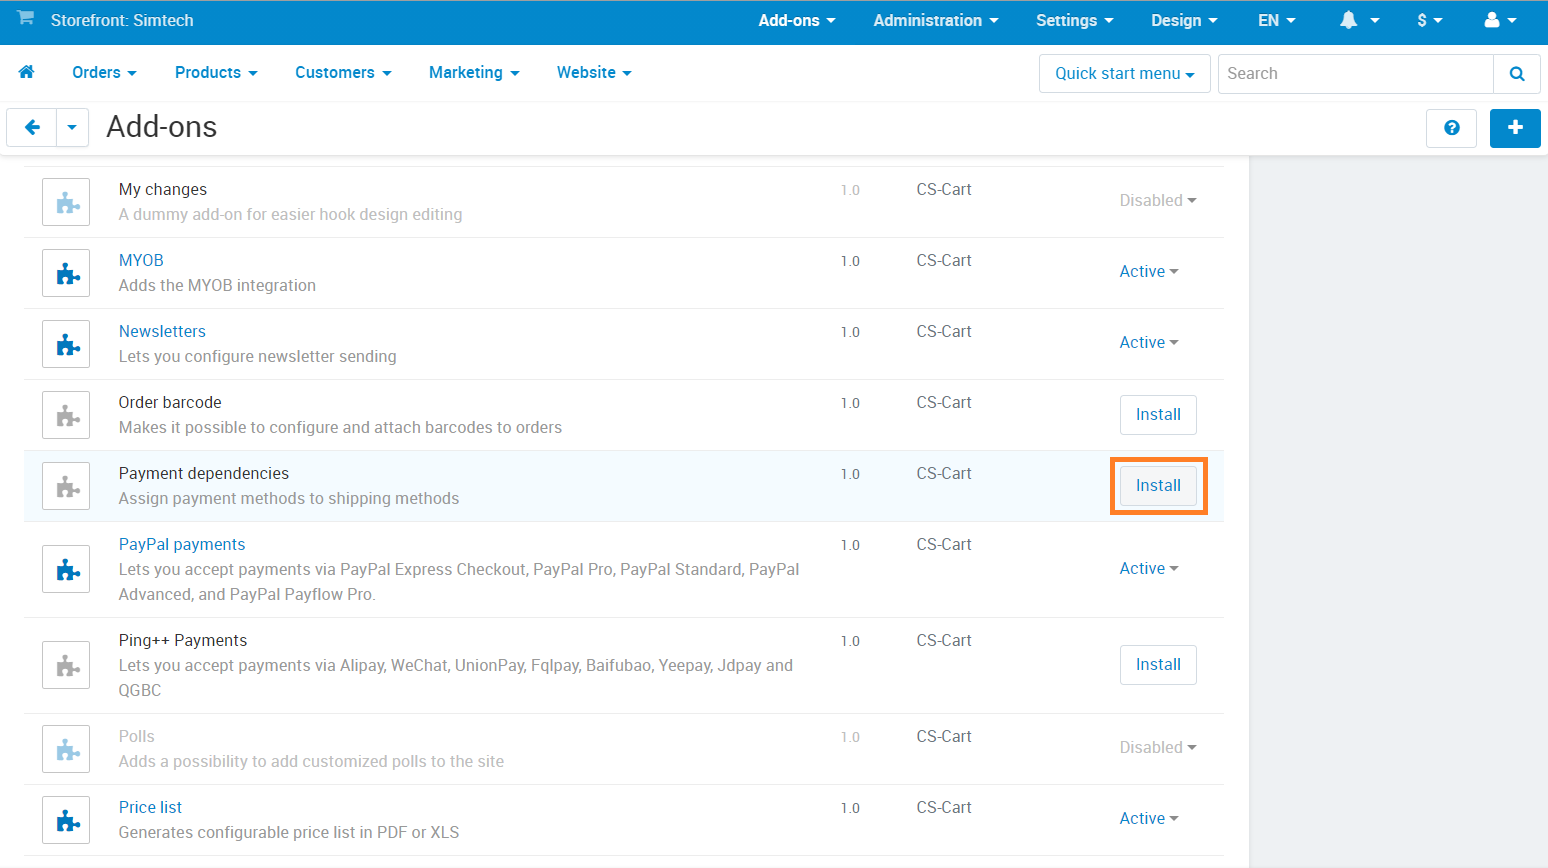This screenshot has width=1548, height=868.
Task: Go to the home dashboard icon
Action: (x=27, y=72)
